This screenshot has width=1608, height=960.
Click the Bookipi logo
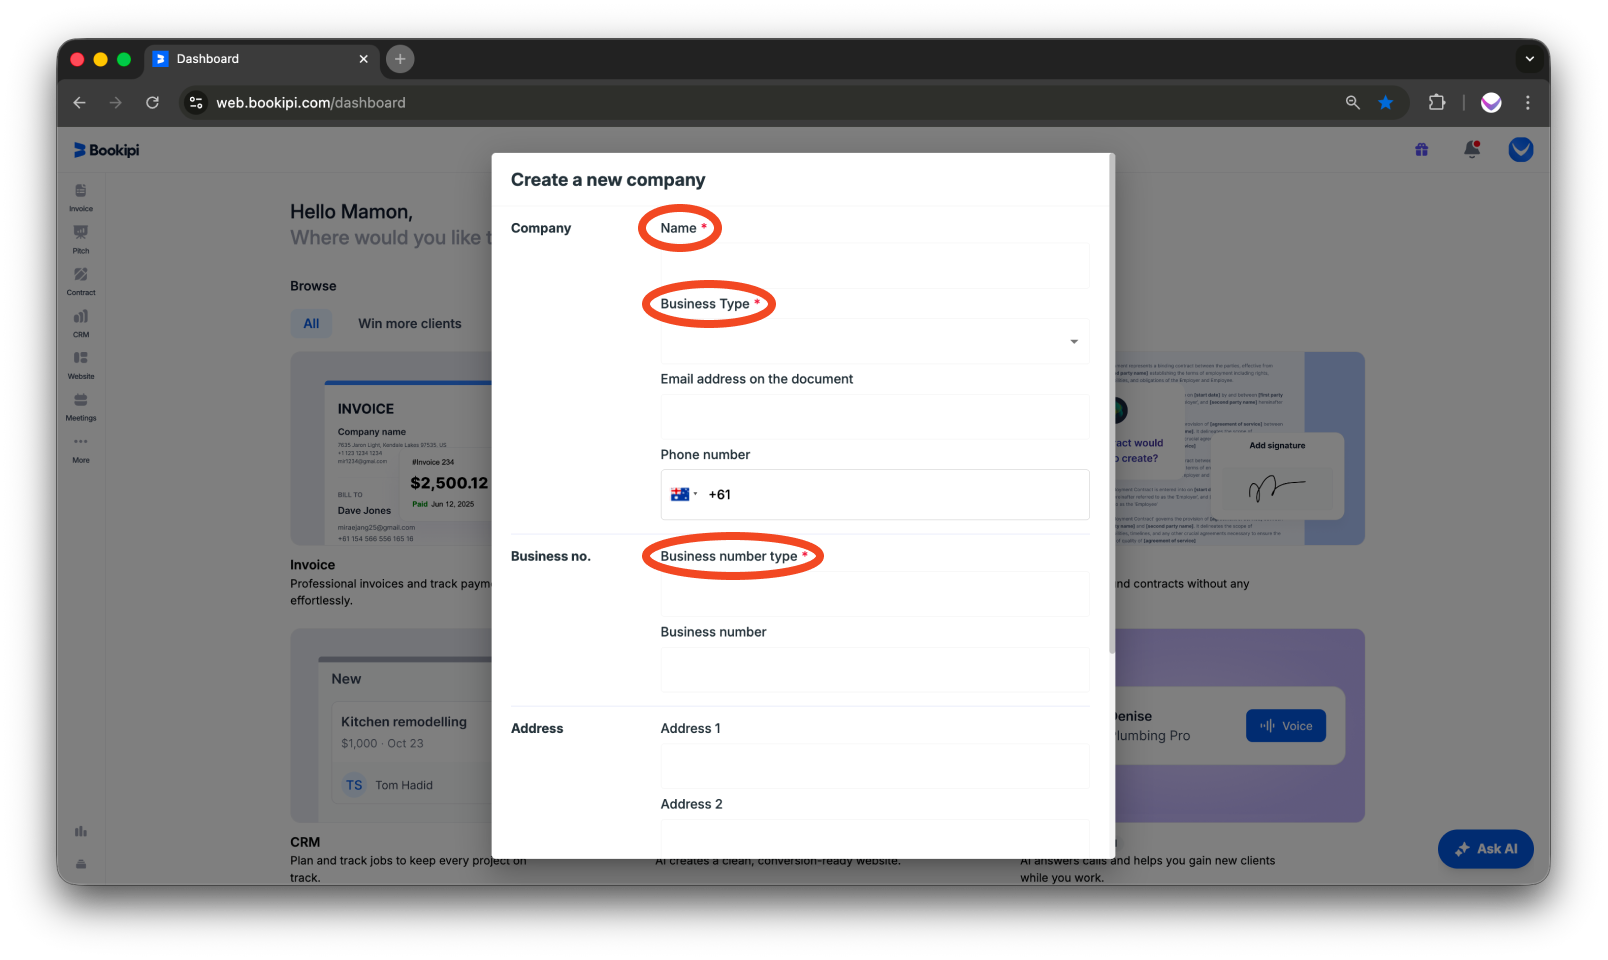tap(105, 149)
